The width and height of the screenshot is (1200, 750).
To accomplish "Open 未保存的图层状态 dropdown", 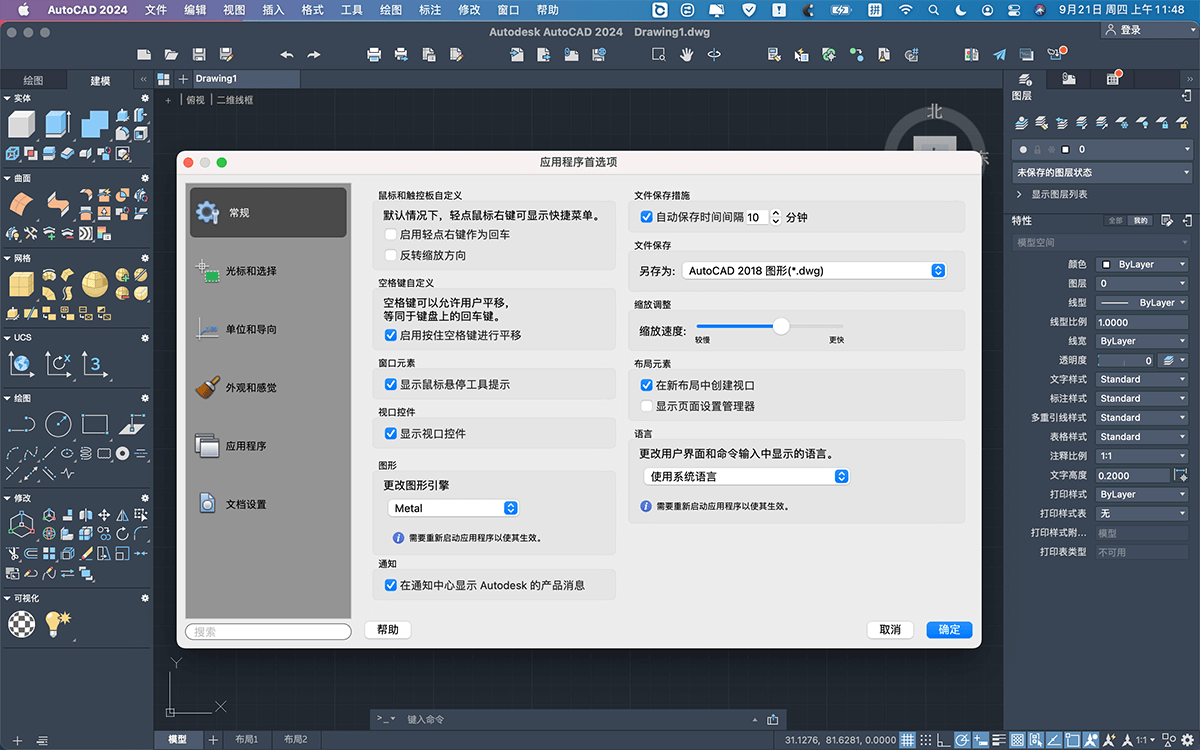I will click(x=1103, y=172).
